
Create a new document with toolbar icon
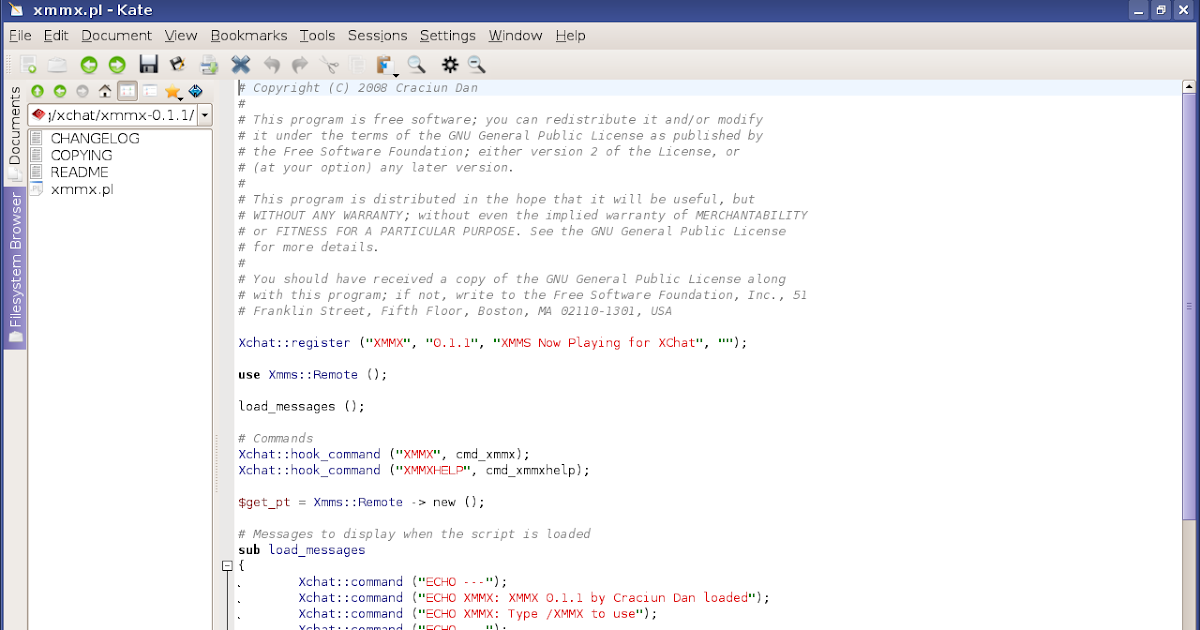[29, 65]
